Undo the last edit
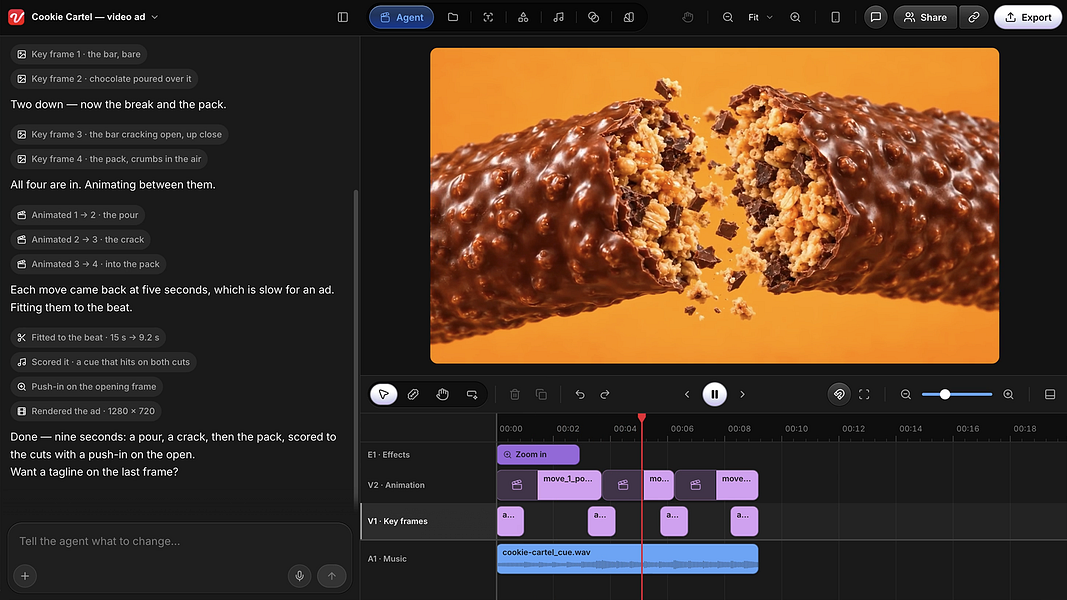 580,395
